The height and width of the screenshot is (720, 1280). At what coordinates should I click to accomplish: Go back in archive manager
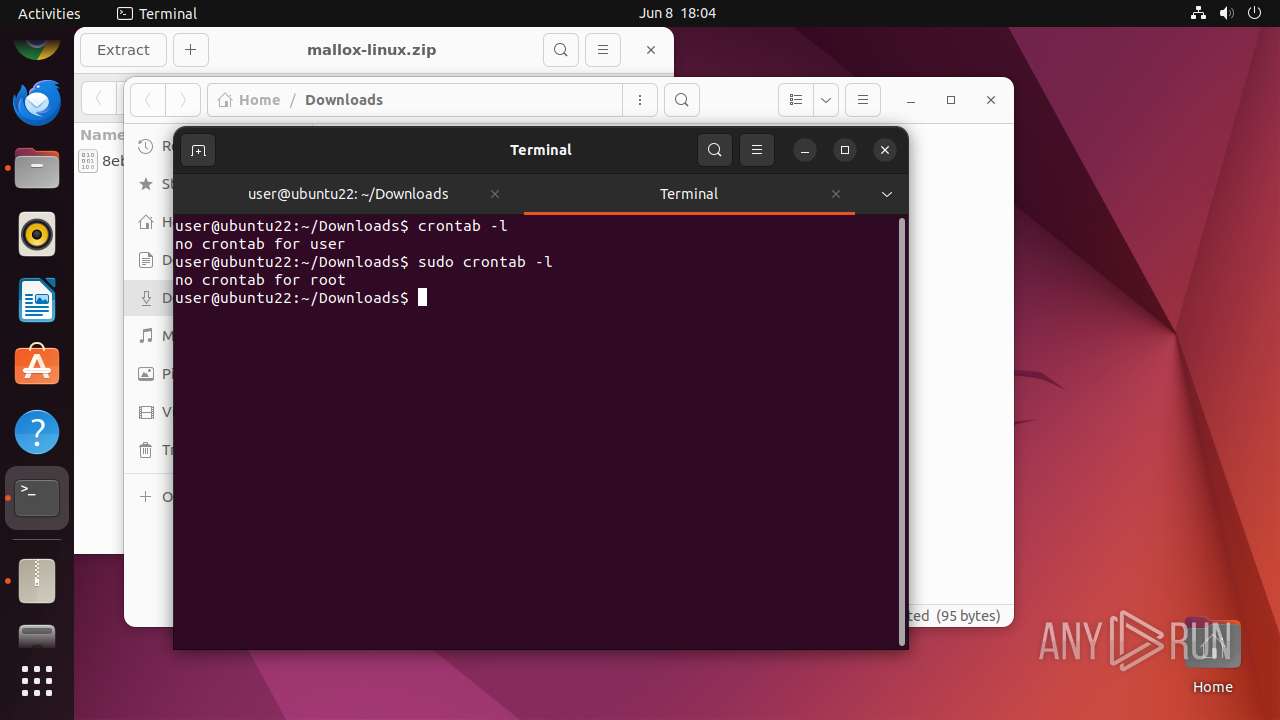[98, 98]
